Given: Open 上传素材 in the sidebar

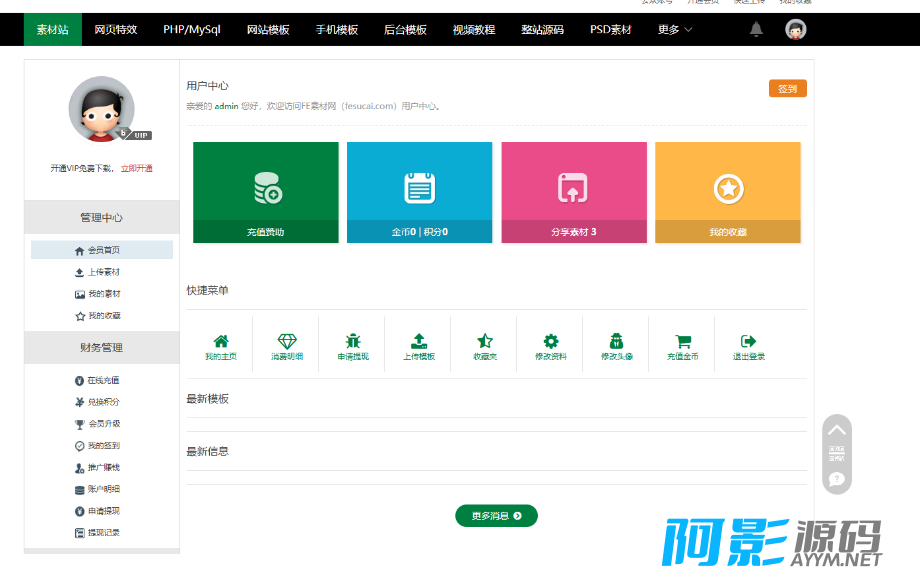Looking at the screenshot, I should (x=97, y=272).
